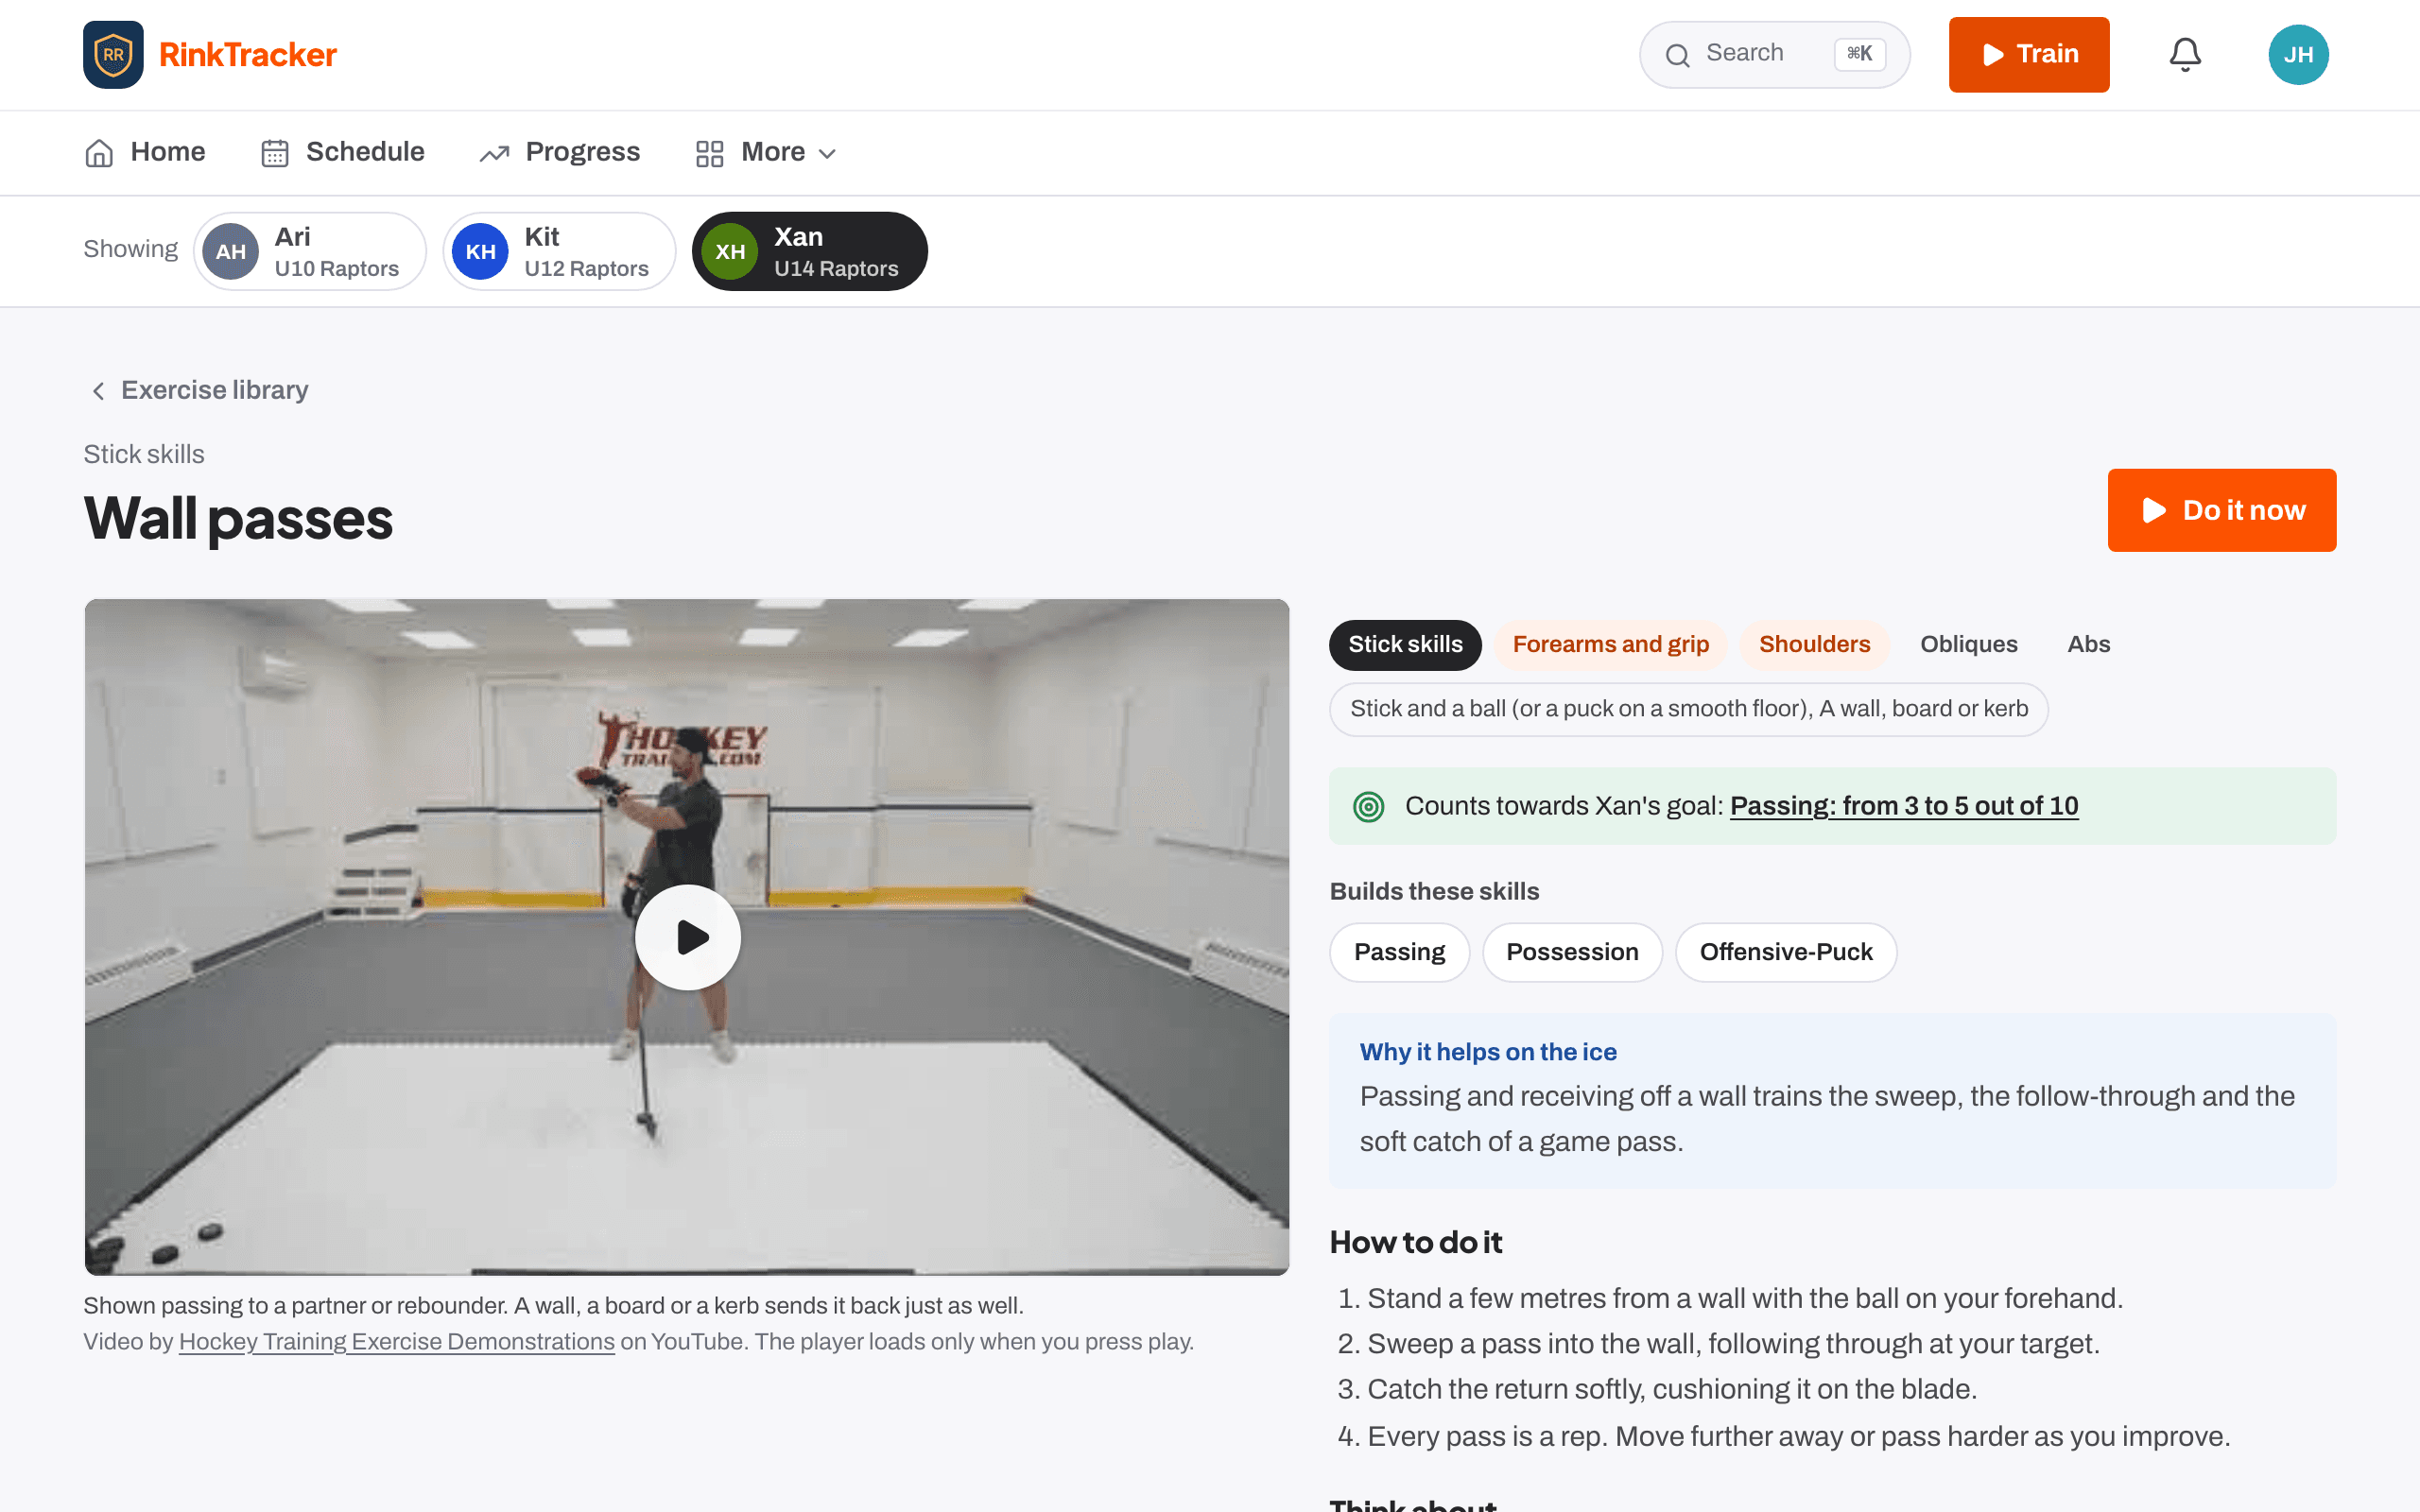Screen dimensions: 2420x1512
Task: Open the JH account avatar
Action: click(x=2298, y=54)
